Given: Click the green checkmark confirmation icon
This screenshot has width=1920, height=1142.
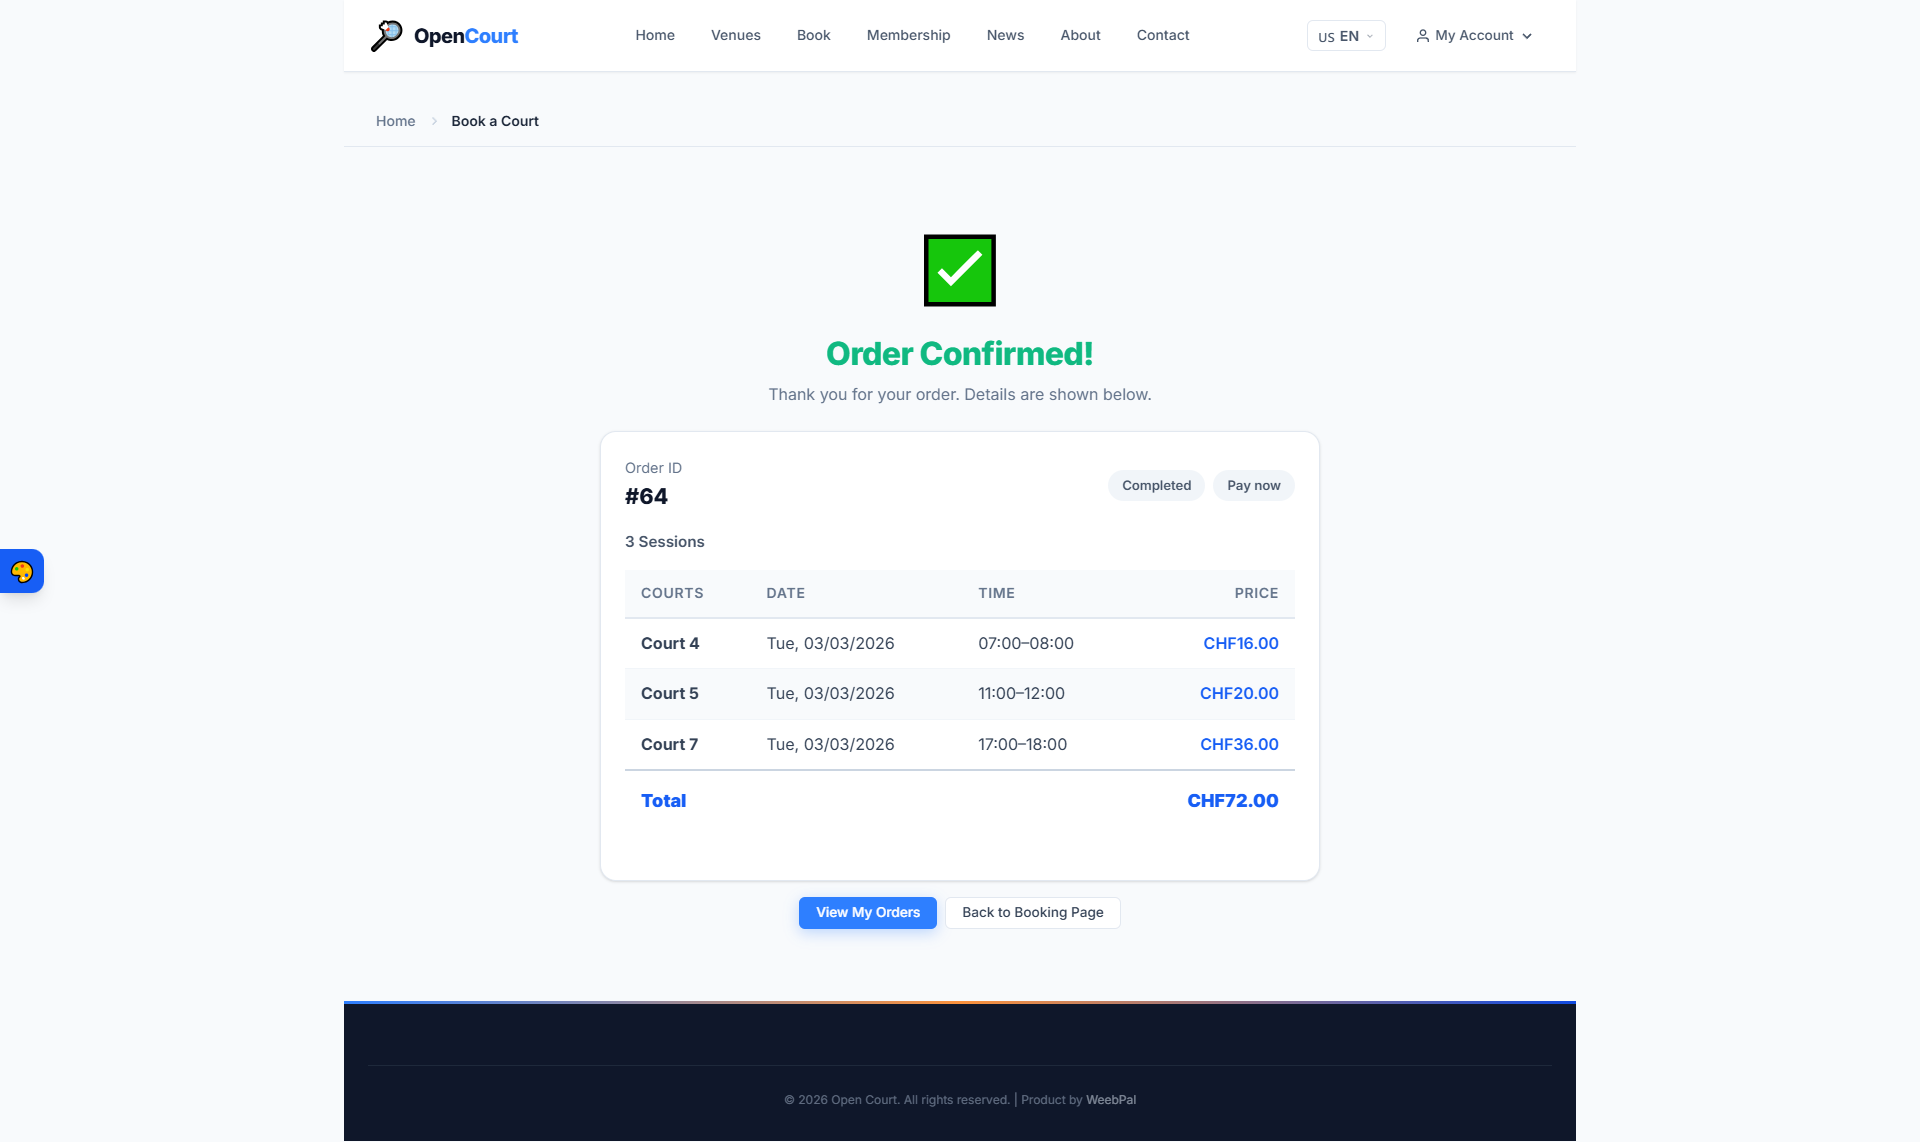Looking at the screenshot, I should click(x=959, y=270).
